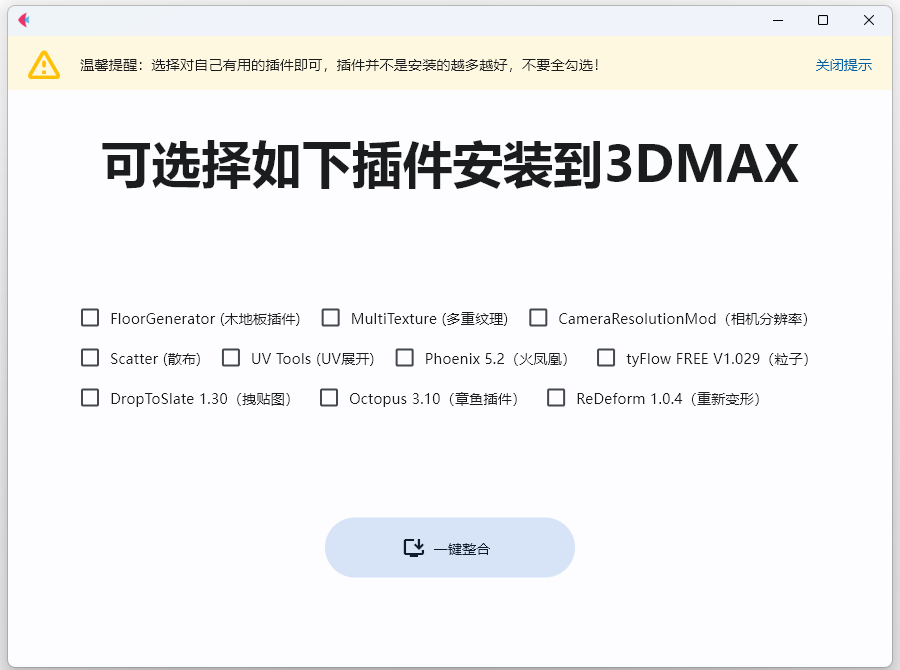Minimize the installer window
Screen dimensions: 900x670
[x=778, y=20]
